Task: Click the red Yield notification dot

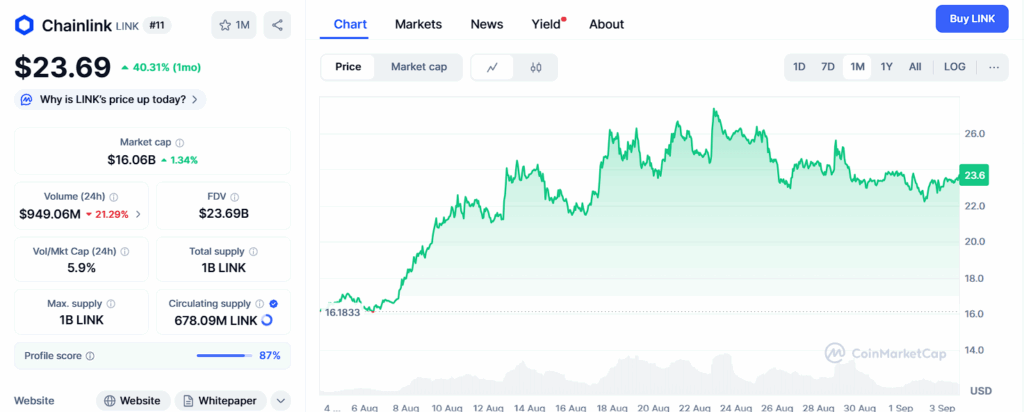Action: point(564,19)
